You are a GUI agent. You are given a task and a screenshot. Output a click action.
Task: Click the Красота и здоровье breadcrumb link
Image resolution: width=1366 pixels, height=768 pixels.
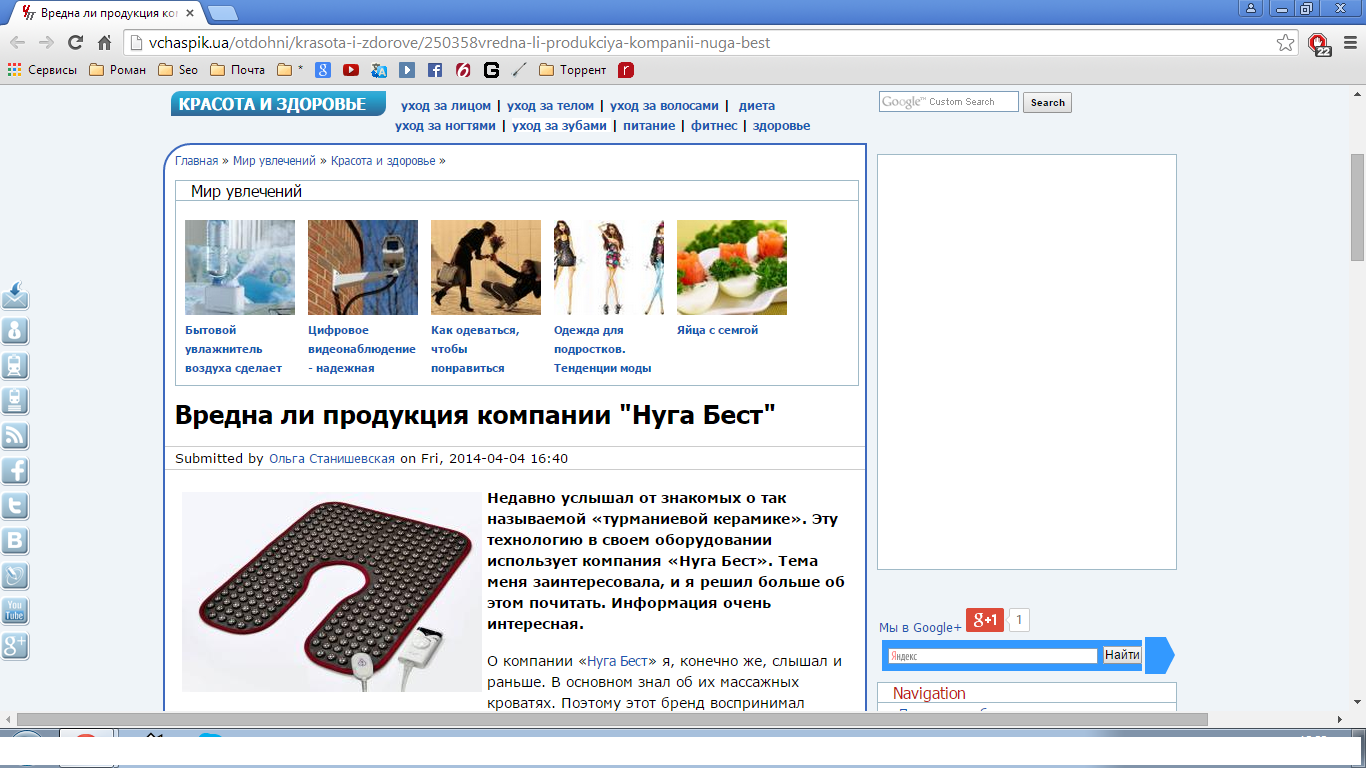point(383,160)
